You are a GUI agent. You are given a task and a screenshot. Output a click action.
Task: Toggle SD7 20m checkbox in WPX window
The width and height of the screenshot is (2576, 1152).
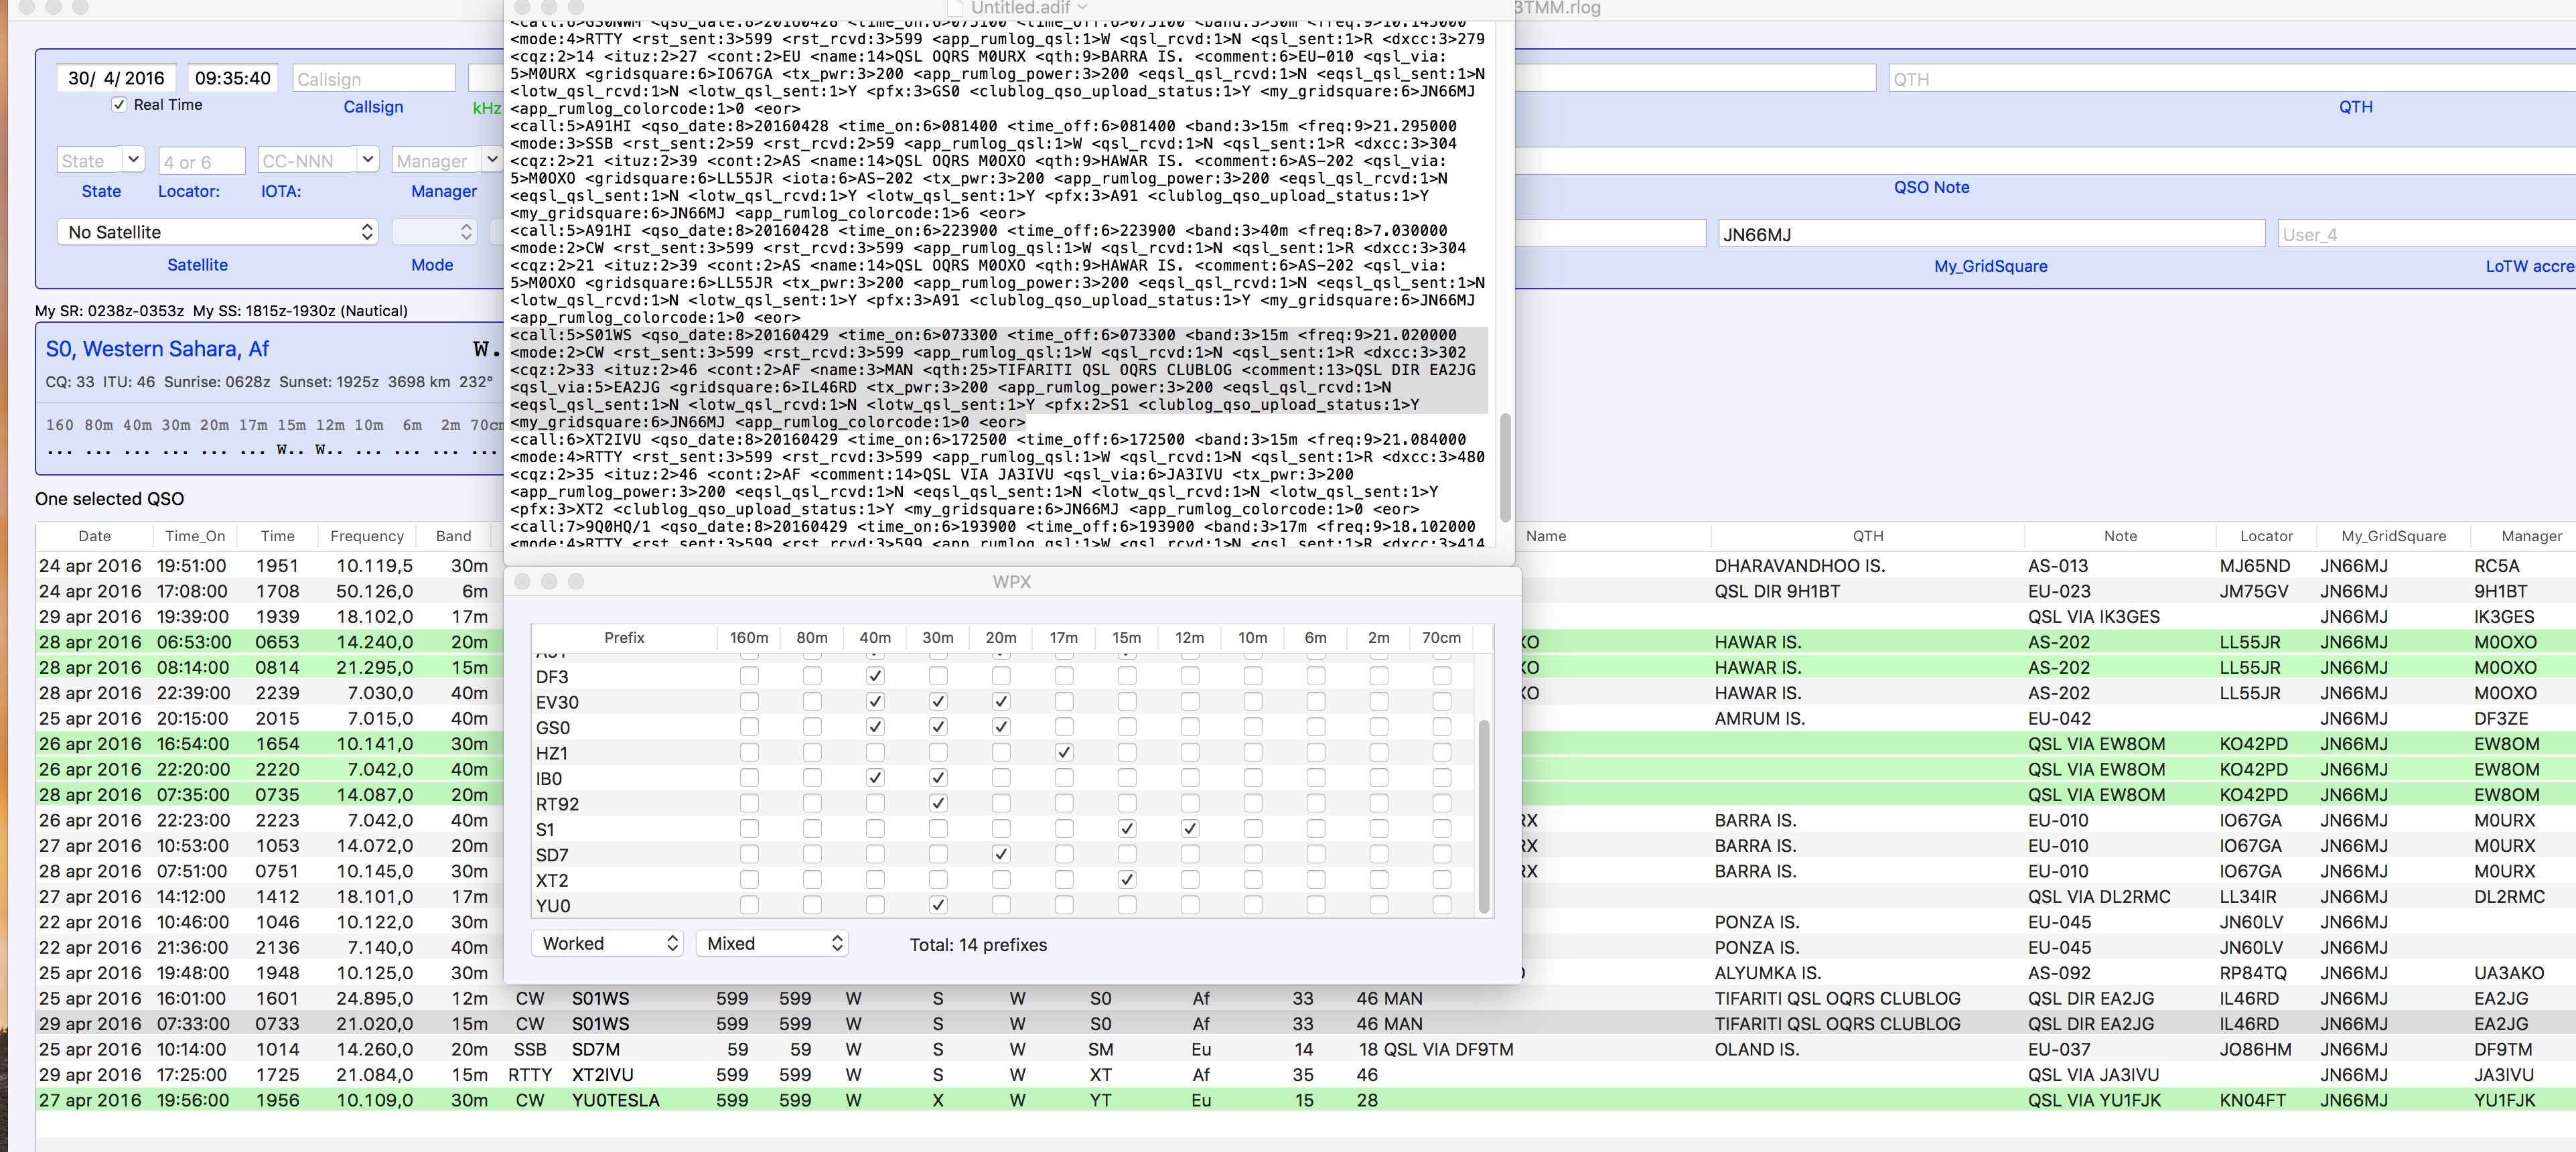[1001, 854]
